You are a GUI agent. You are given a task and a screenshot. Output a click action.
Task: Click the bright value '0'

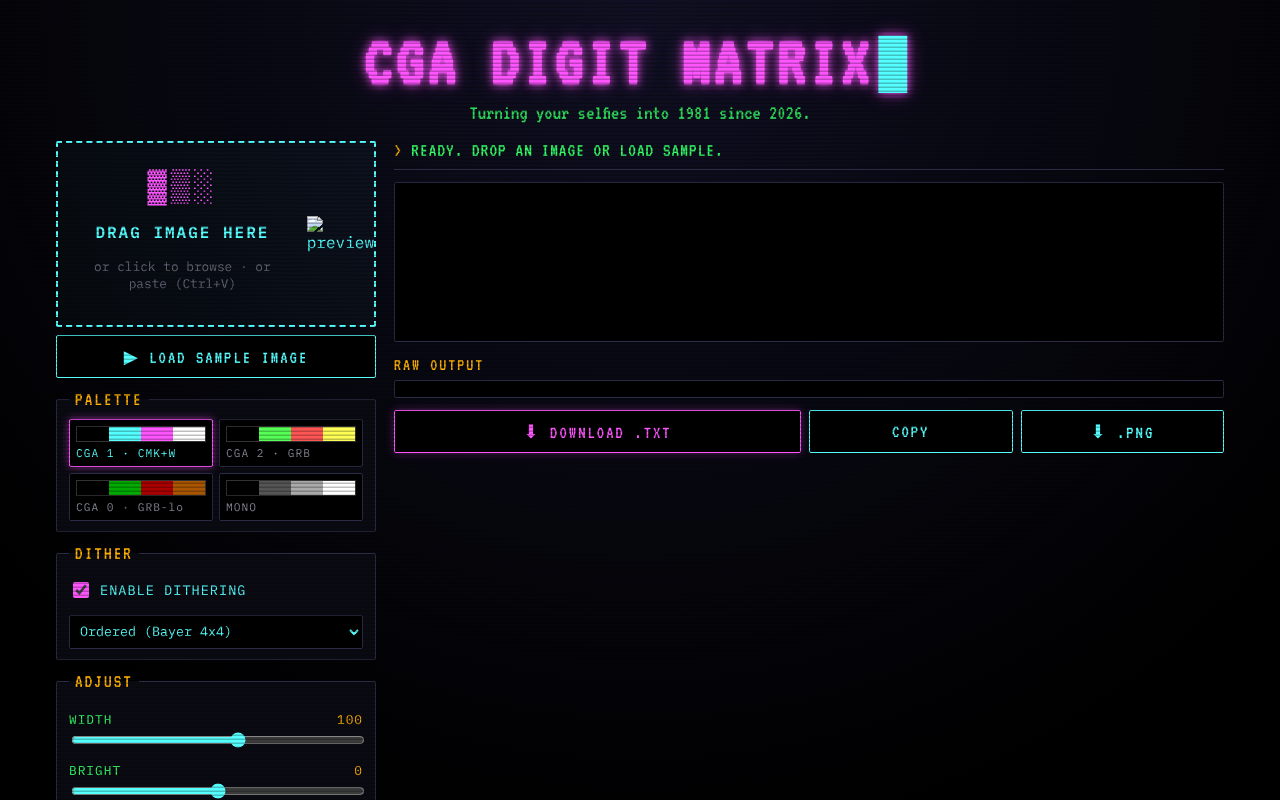pos(358,771)
